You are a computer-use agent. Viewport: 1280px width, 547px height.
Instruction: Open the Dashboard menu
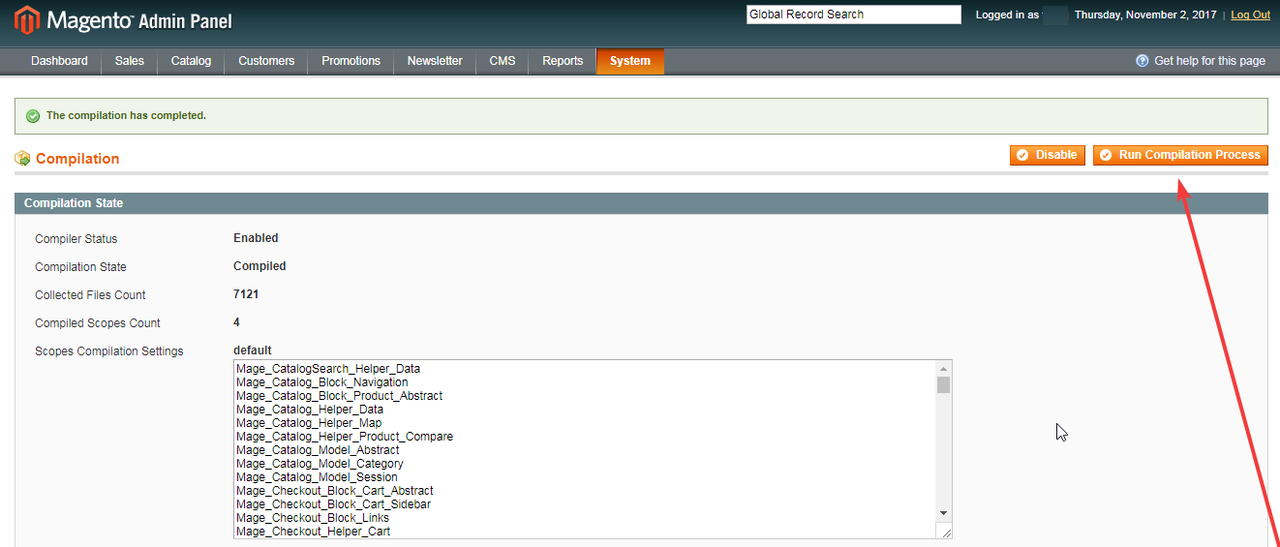(59, 61)
